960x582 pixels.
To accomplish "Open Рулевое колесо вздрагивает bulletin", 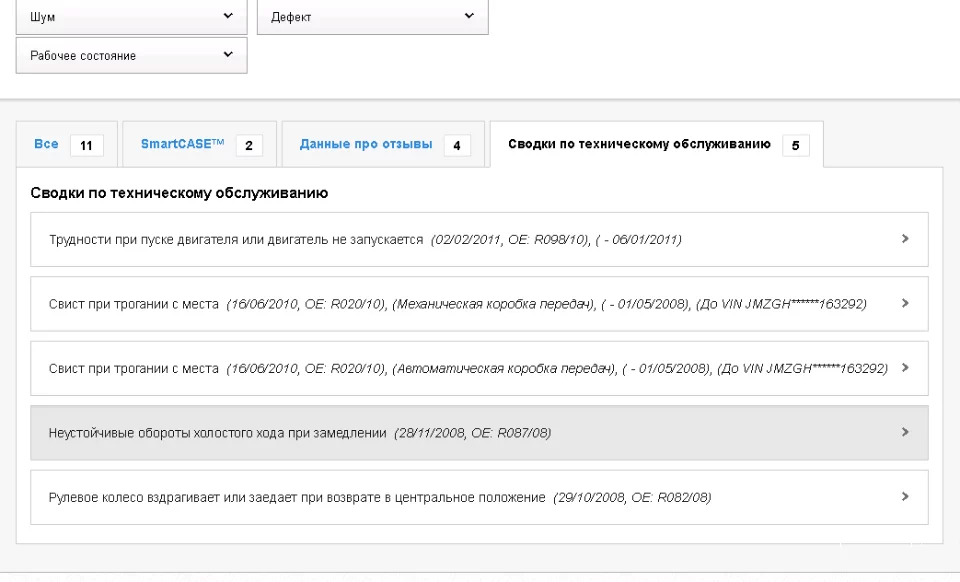I will coord(297,497).
